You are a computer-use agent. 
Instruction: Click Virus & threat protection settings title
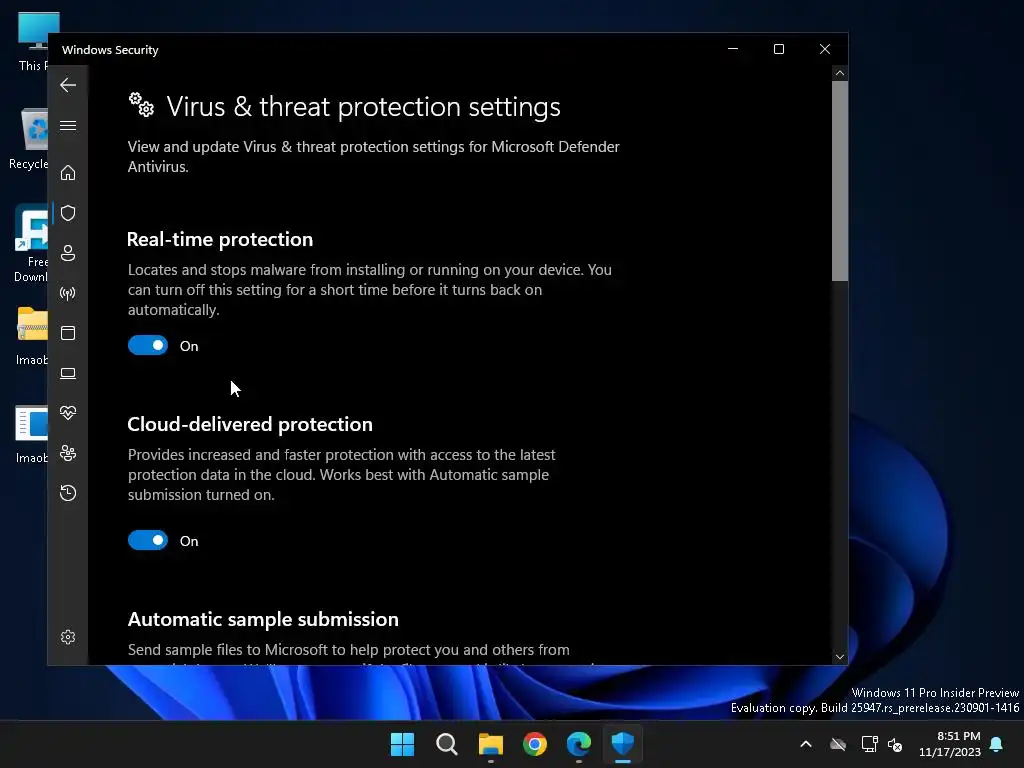tap(363, 106)
